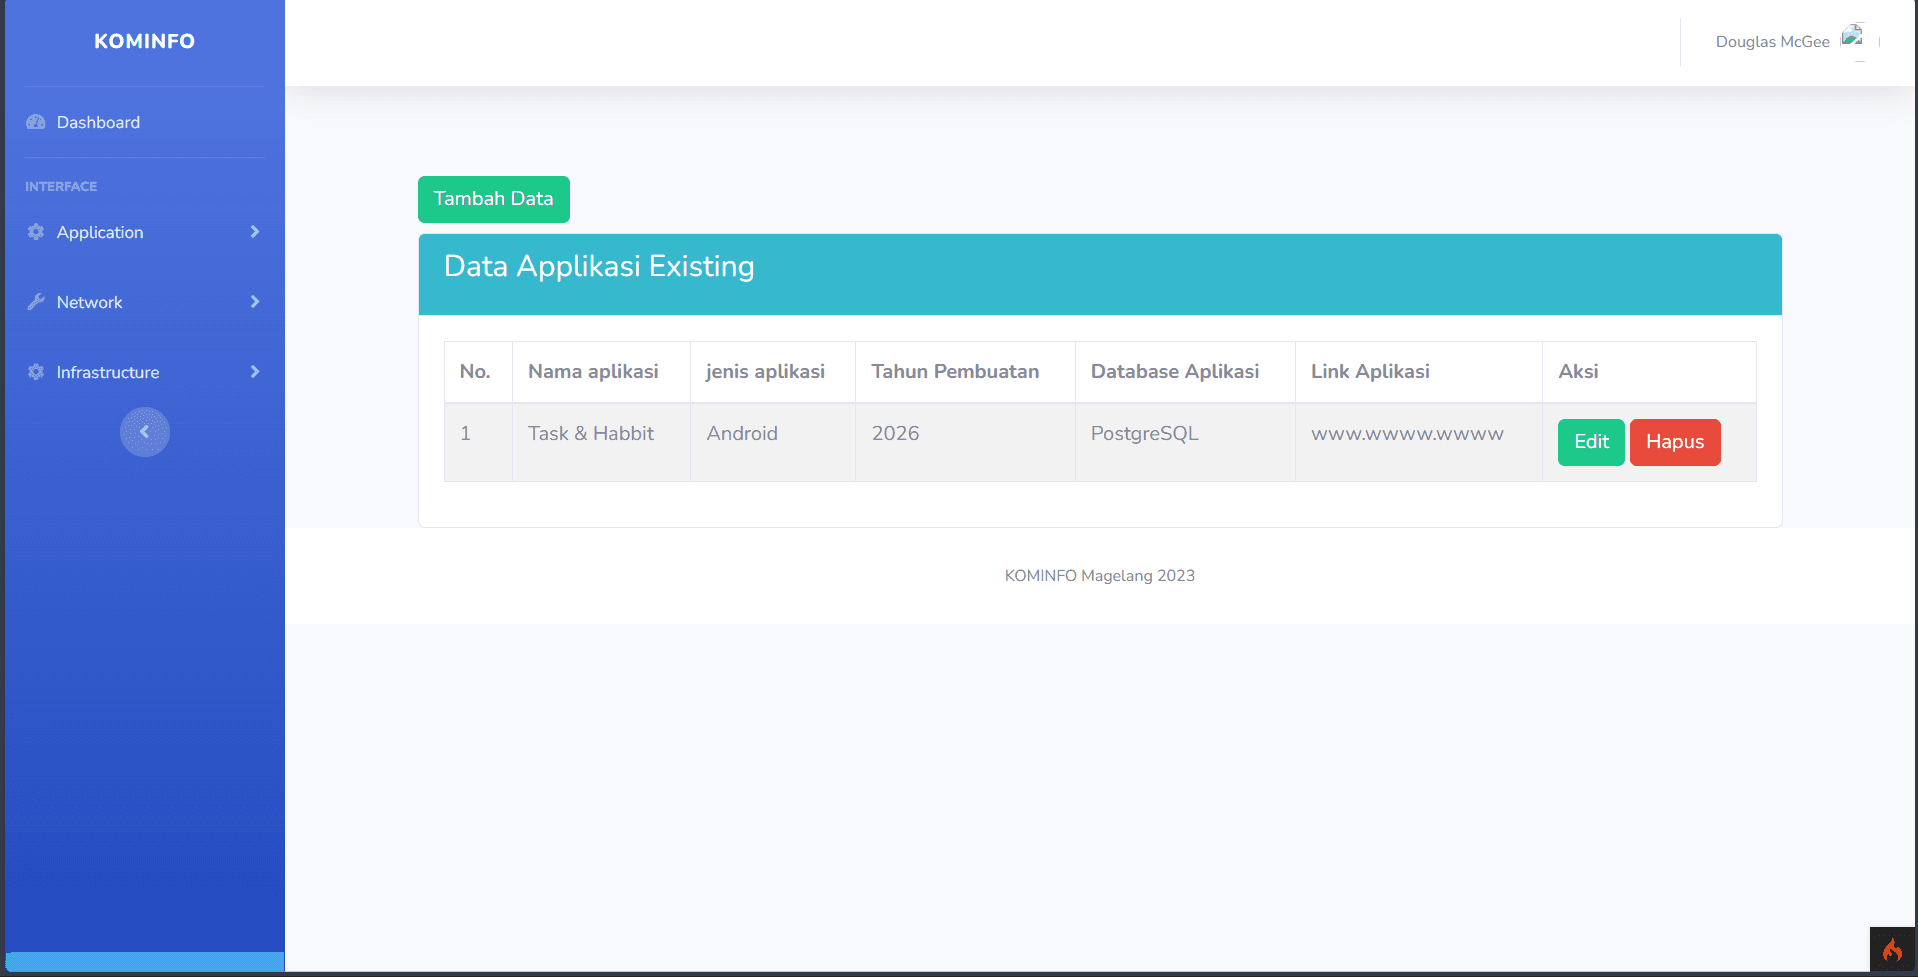Click the user avatar image

[x=1852, y=38]
